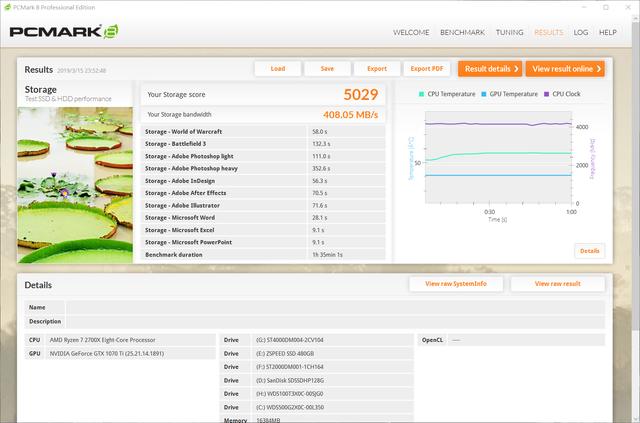Select Storage - Microsoft Excel row
Screen dimensions: 640x423
(263, 230)
